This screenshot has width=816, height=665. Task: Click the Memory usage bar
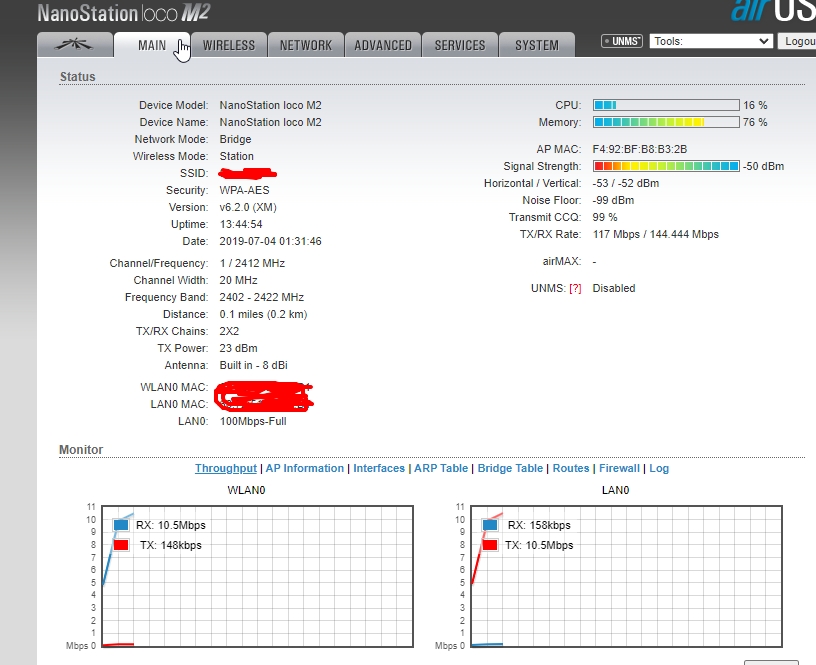click(x=666, y=122)
